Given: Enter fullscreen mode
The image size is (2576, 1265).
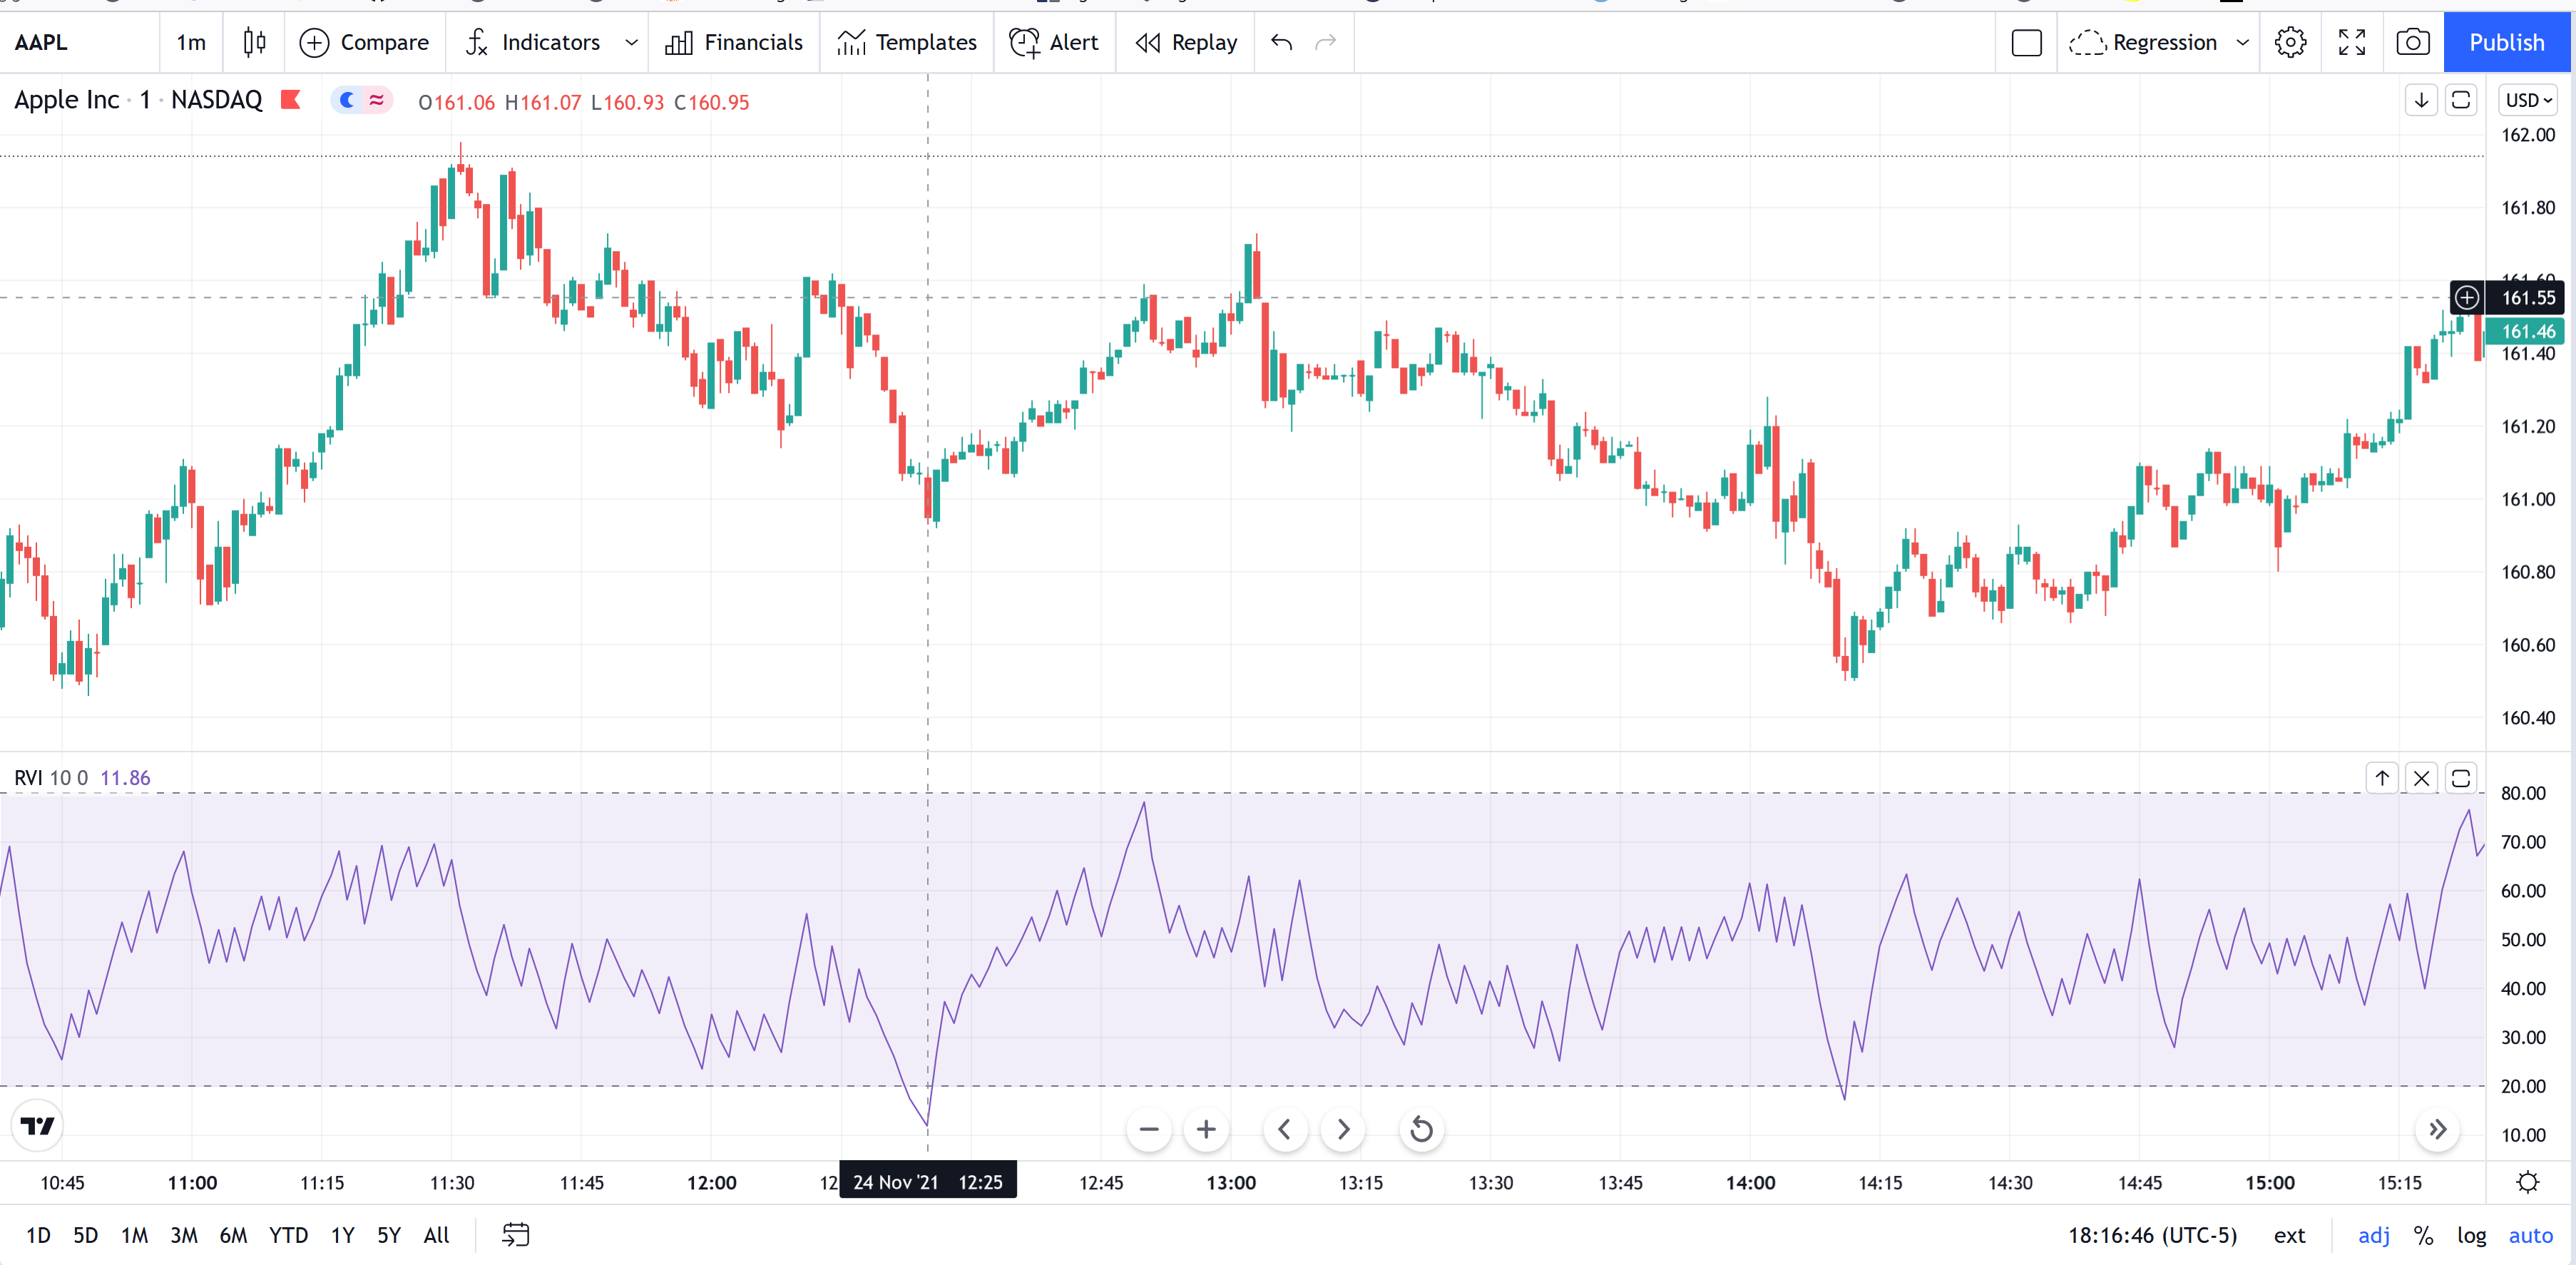Looking at the screenshot, I should point(2352,42).
